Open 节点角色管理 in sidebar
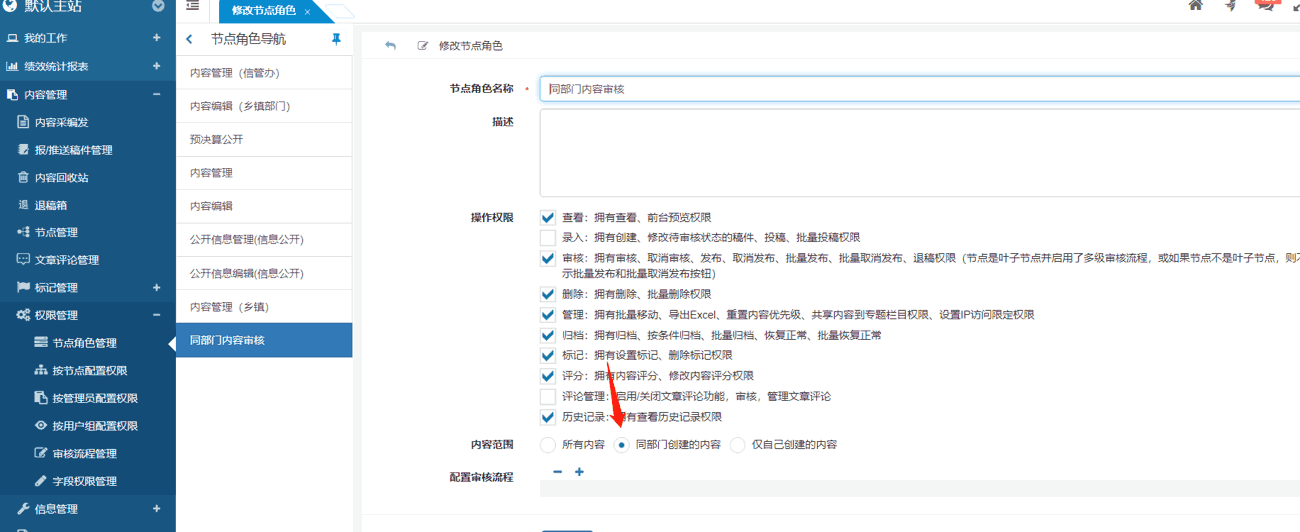The image size is (1300, 532). (x=84, y=343)
